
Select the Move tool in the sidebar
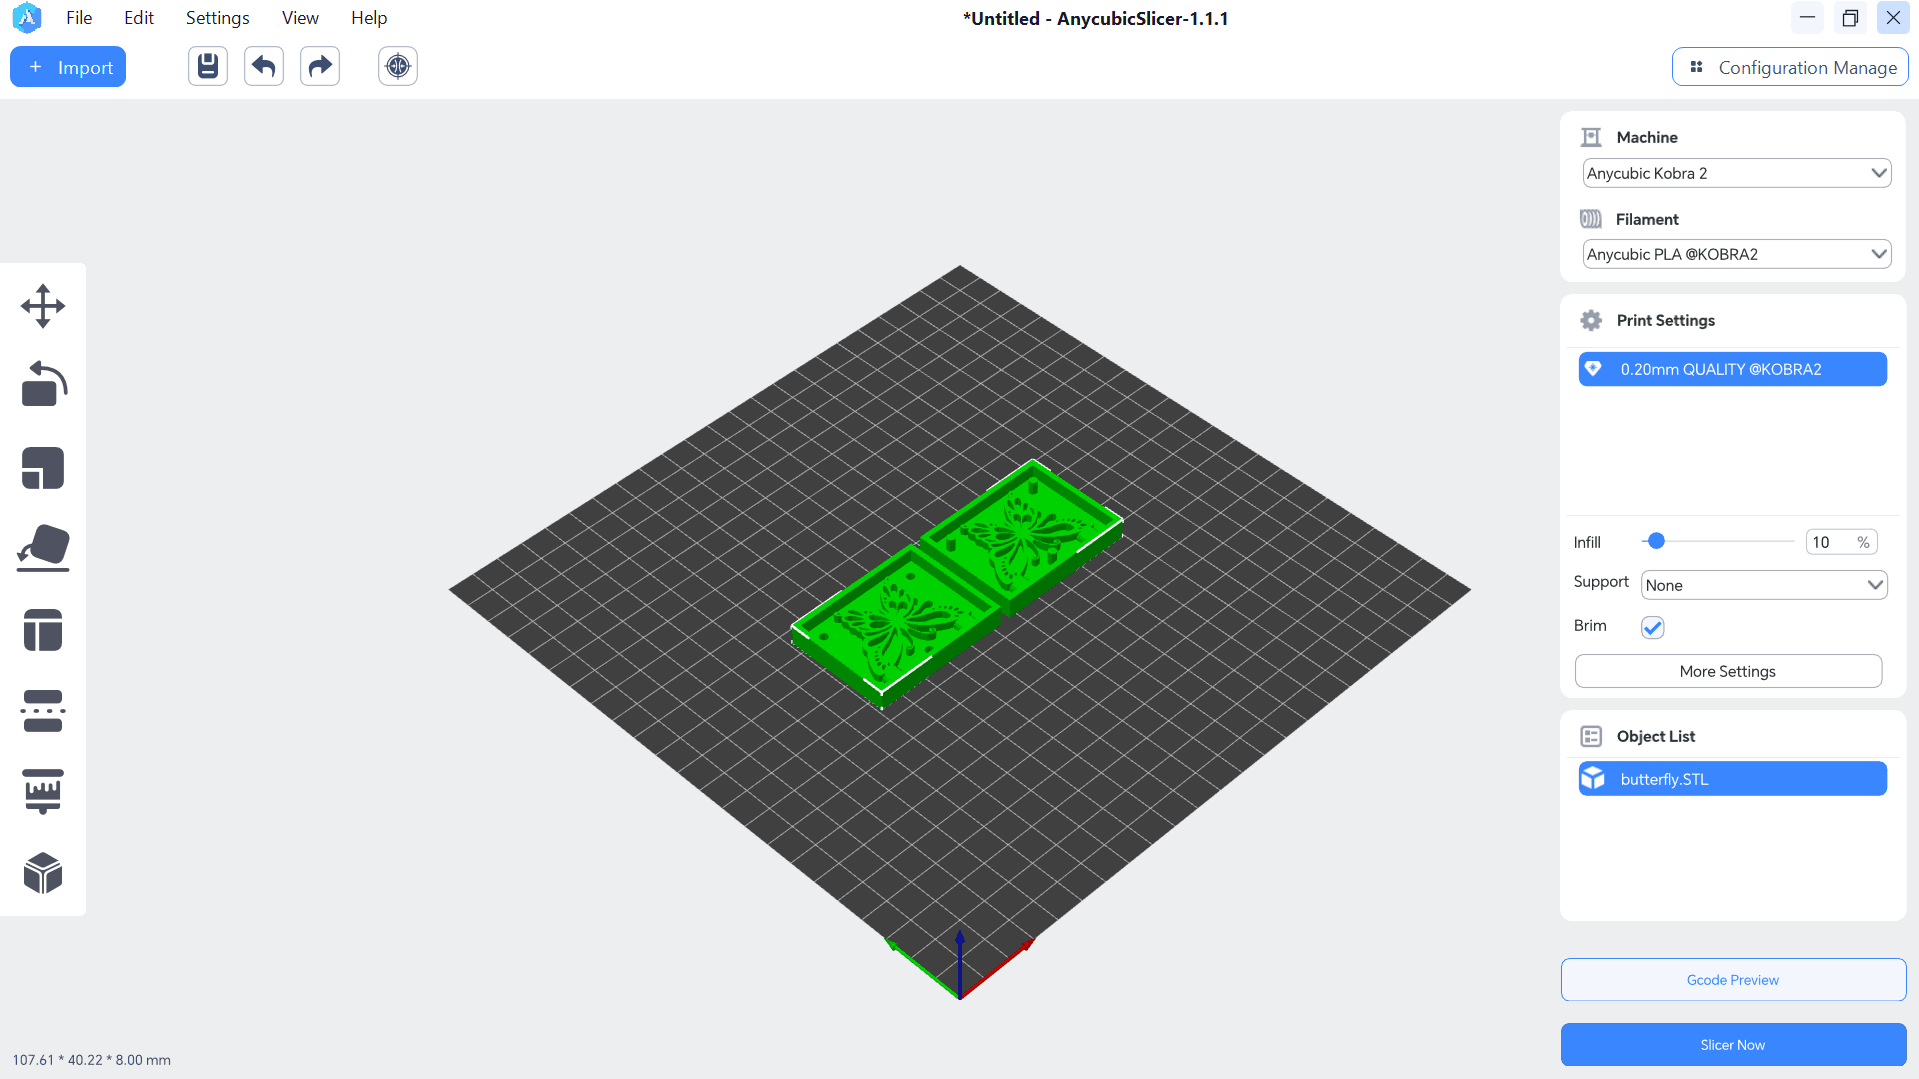pyautogui.click(x=43, y=306)
